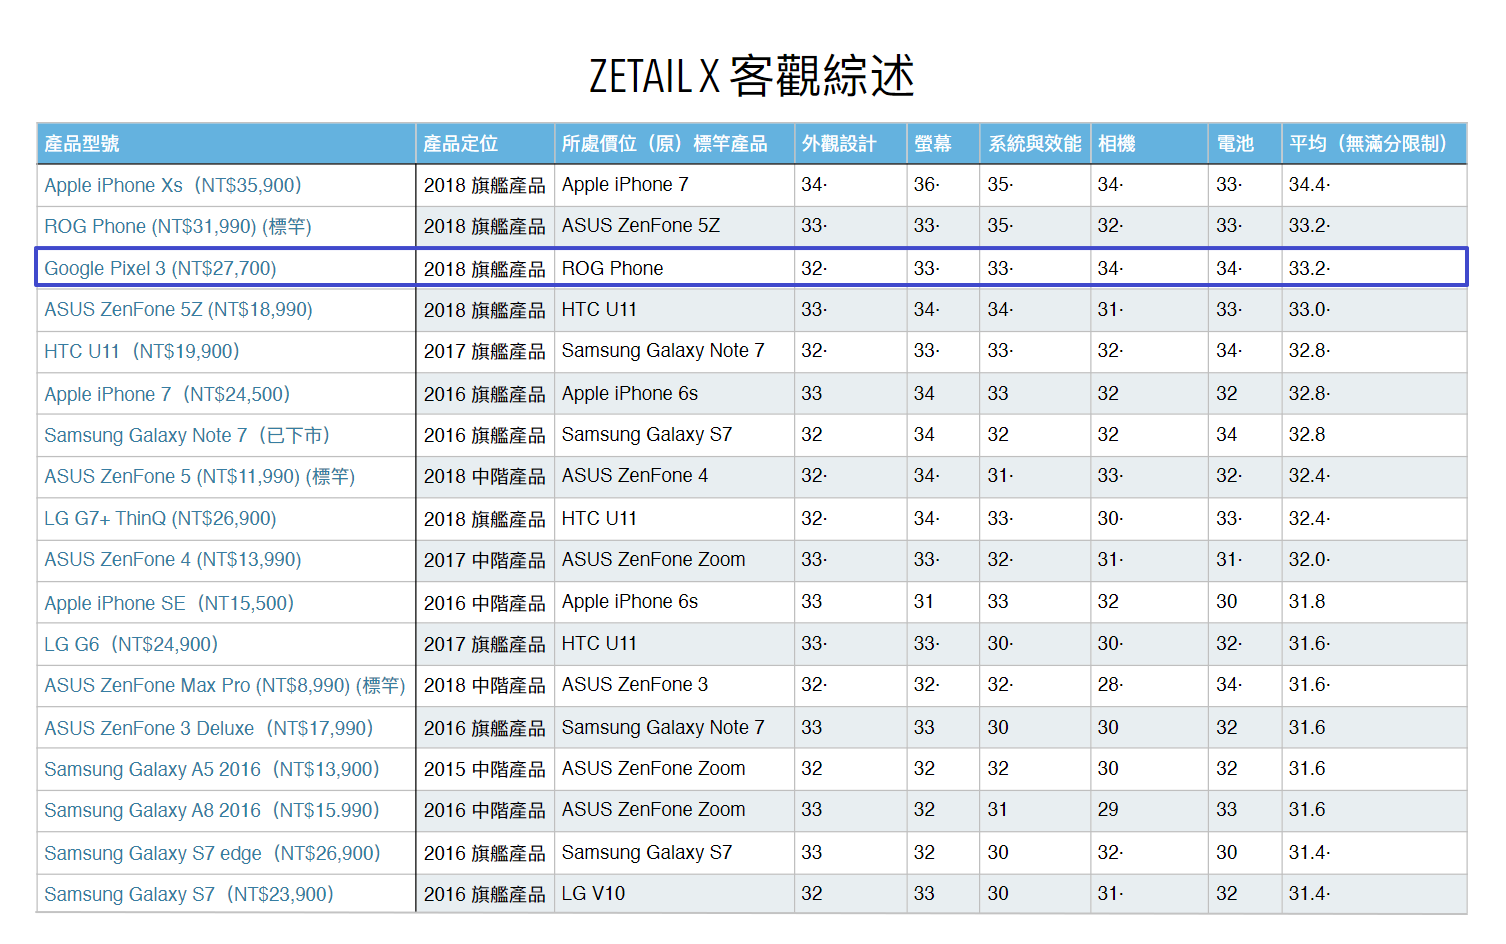Select 31.8 average in iPhone SE row
The width and height of the screenshot is (1506, 944).
(1307, 602)
